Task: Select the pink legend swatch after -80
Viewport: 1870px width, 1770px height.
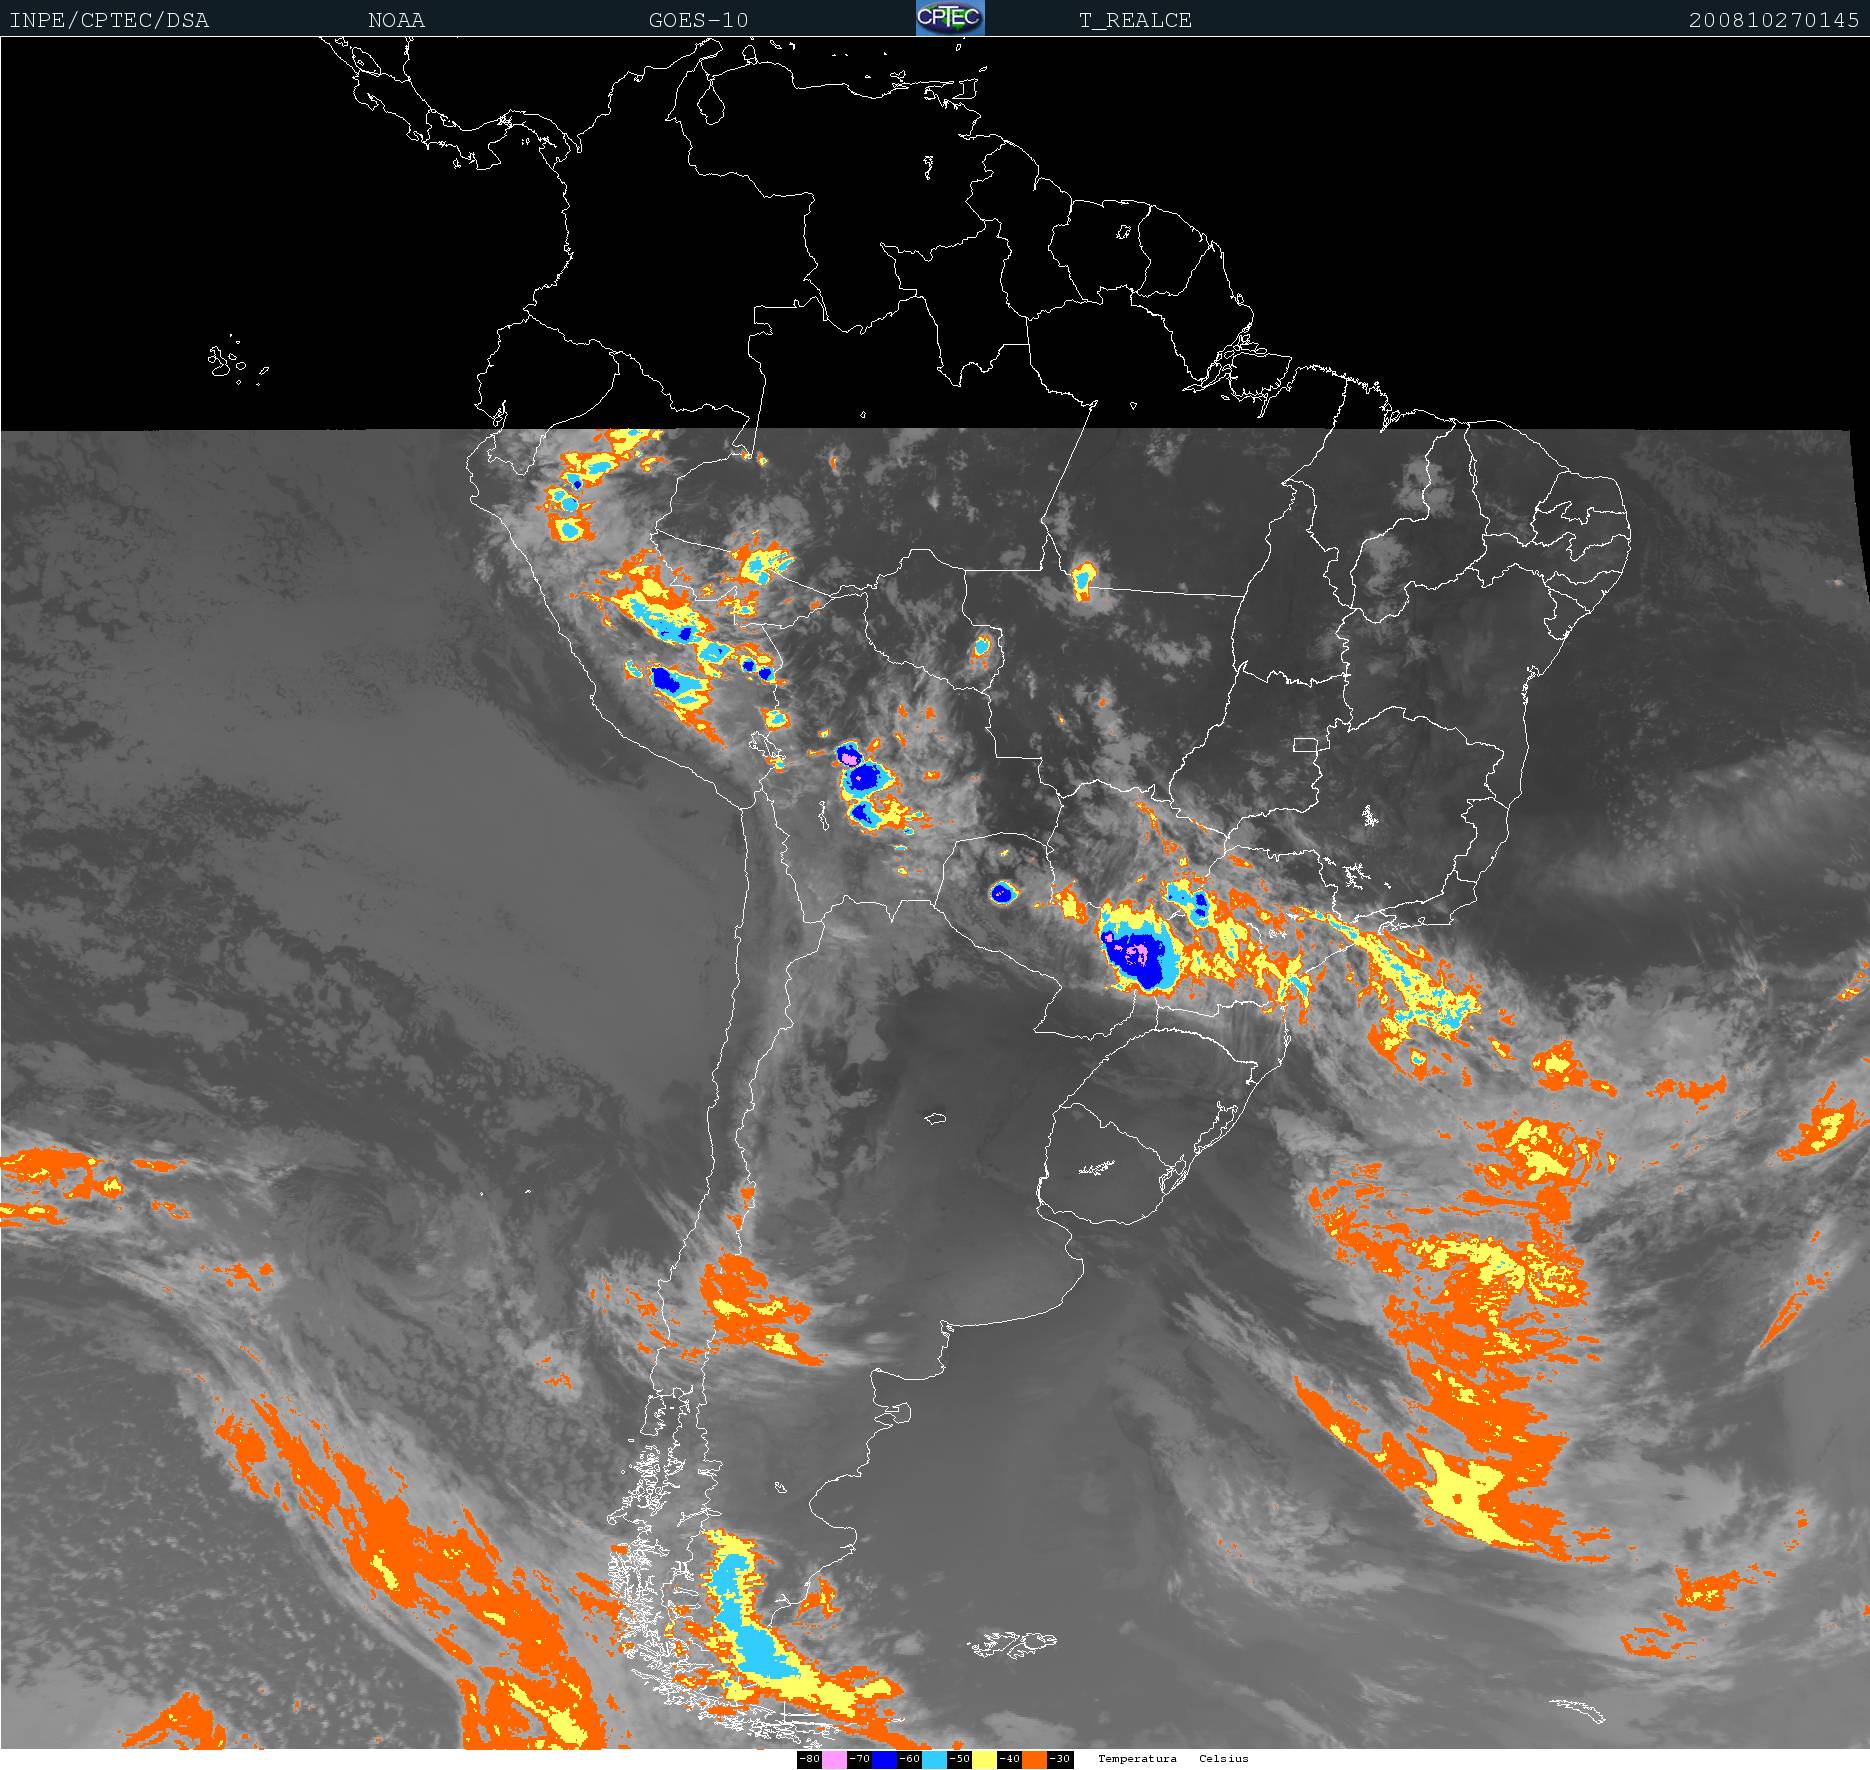Action: [834, 1759]
